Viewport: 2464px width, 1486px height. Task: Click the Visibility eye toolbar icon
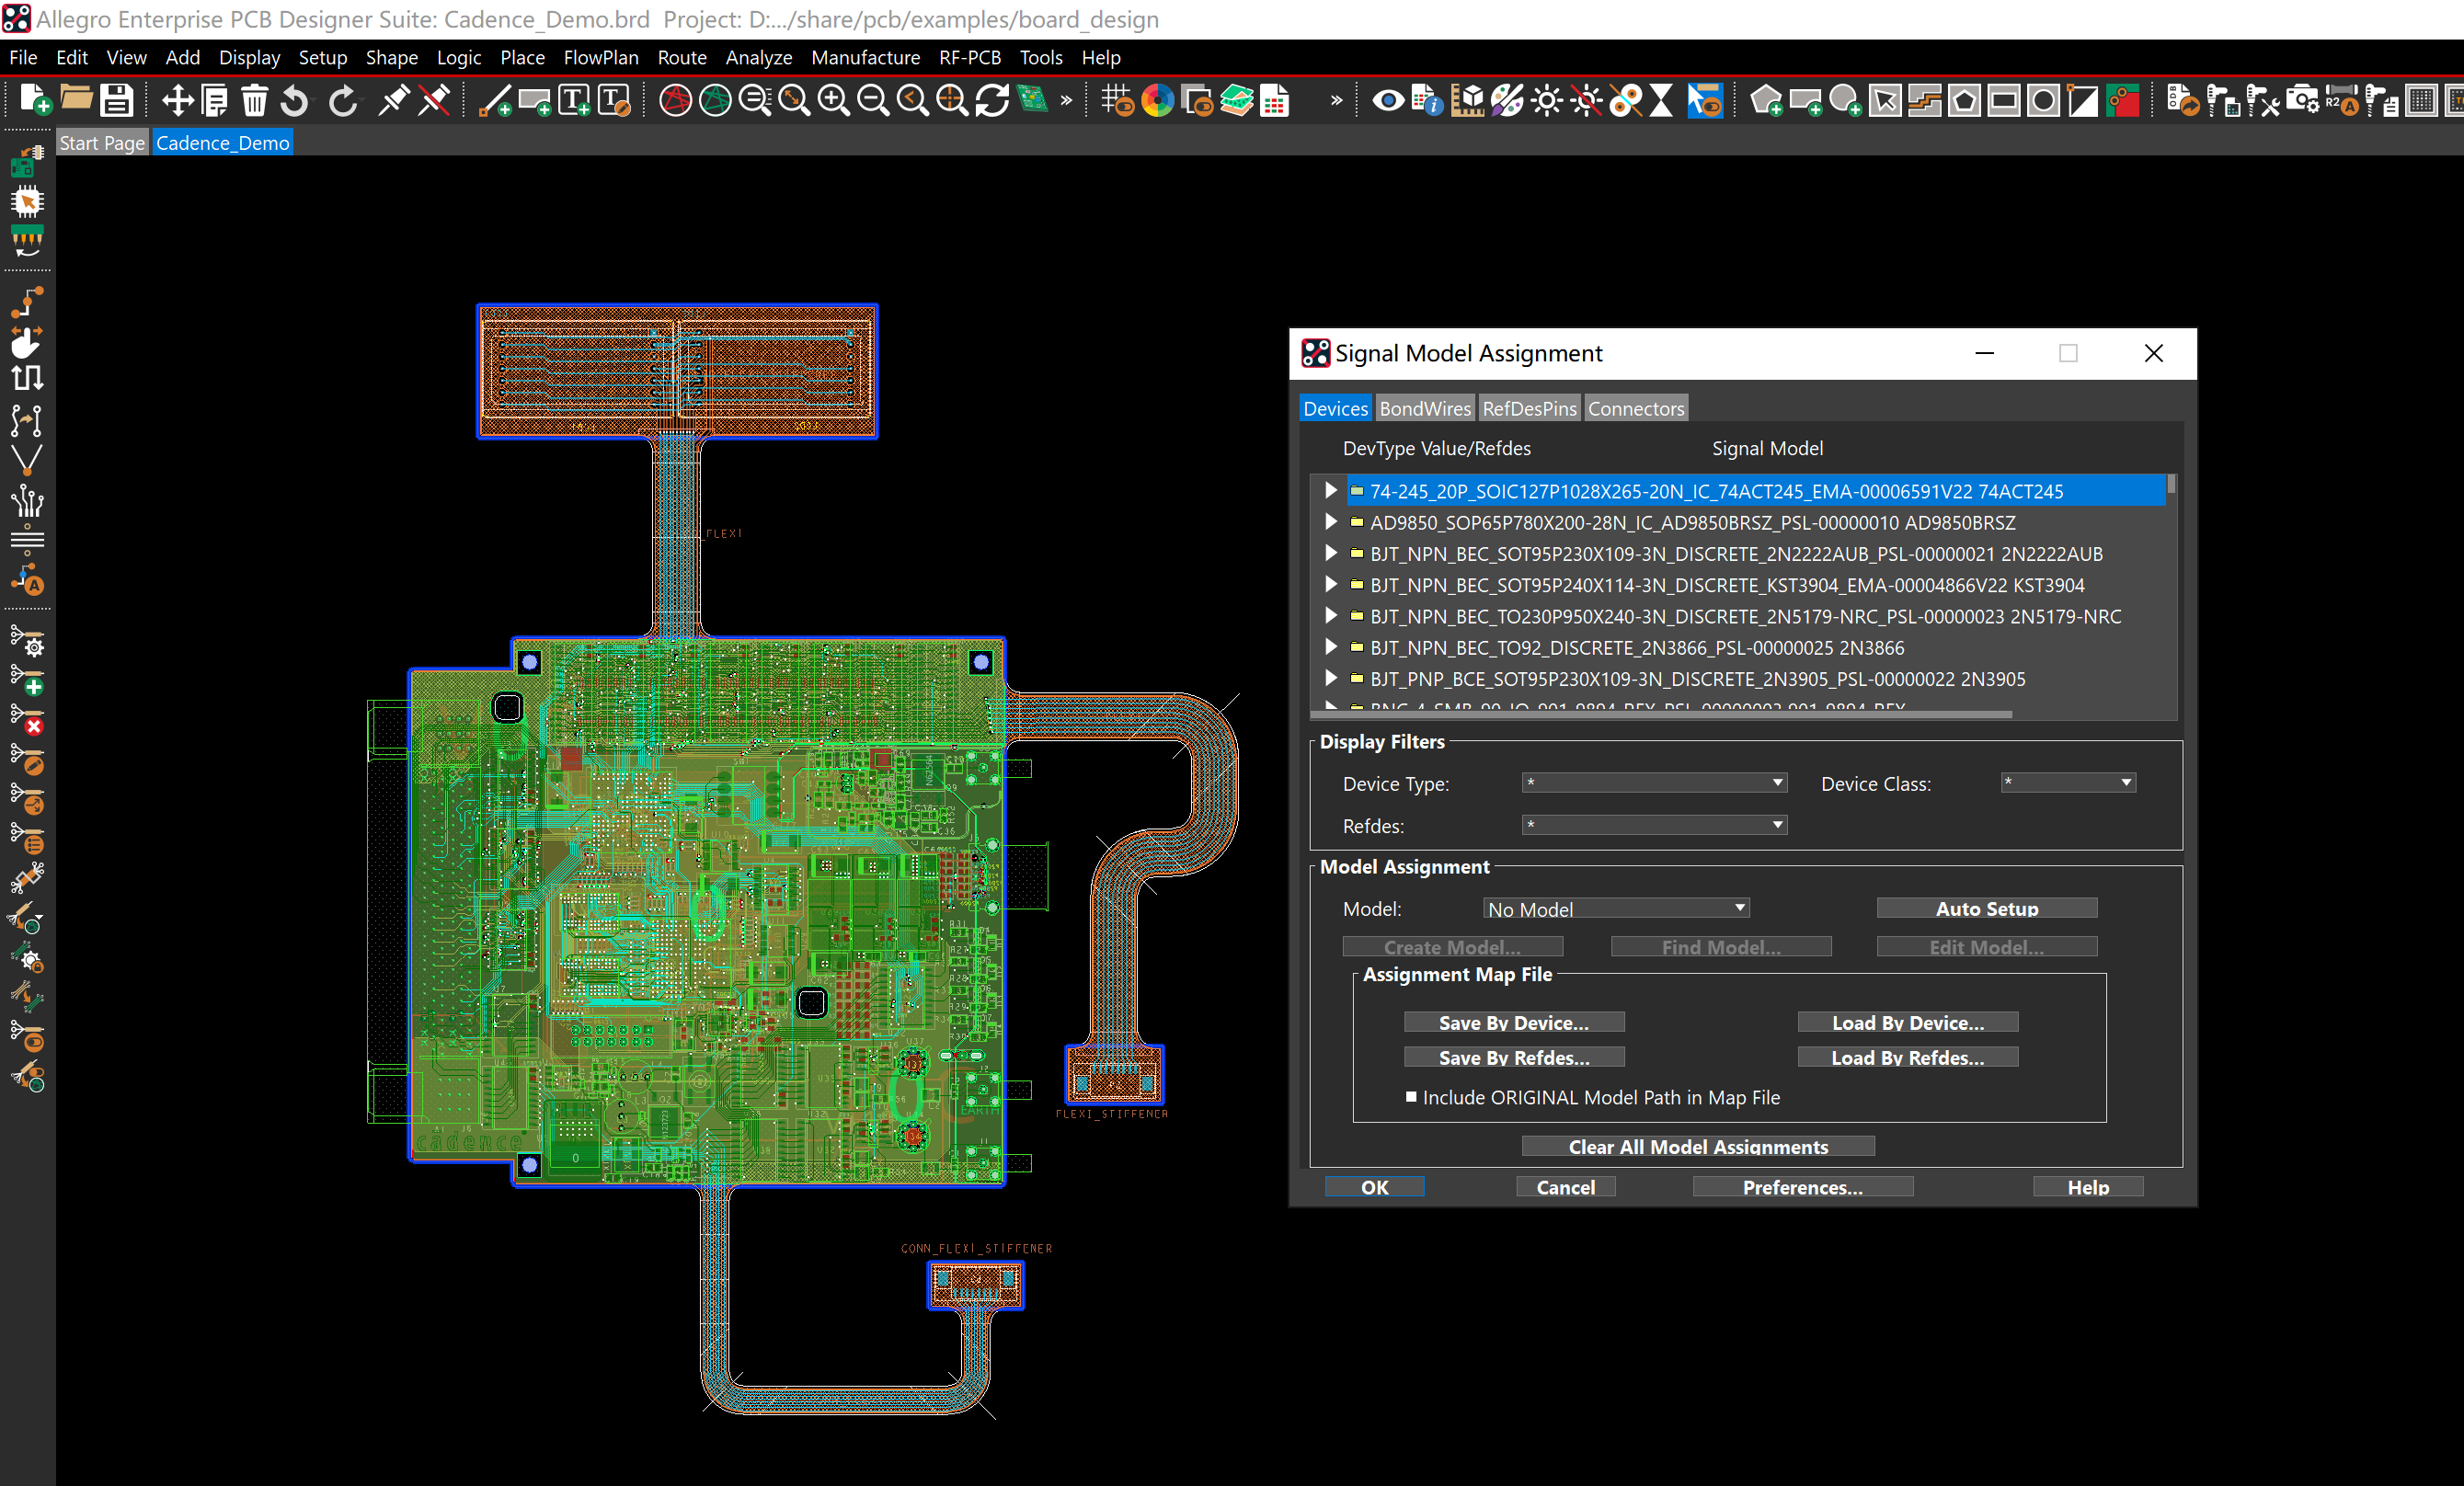(x=1388, y=100)
